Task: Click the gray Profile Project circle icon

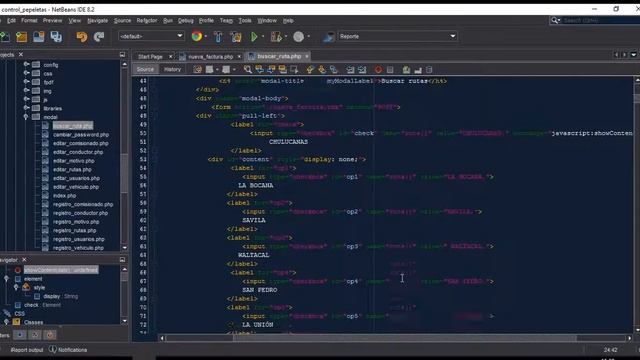Action: [x=298, y=37]
